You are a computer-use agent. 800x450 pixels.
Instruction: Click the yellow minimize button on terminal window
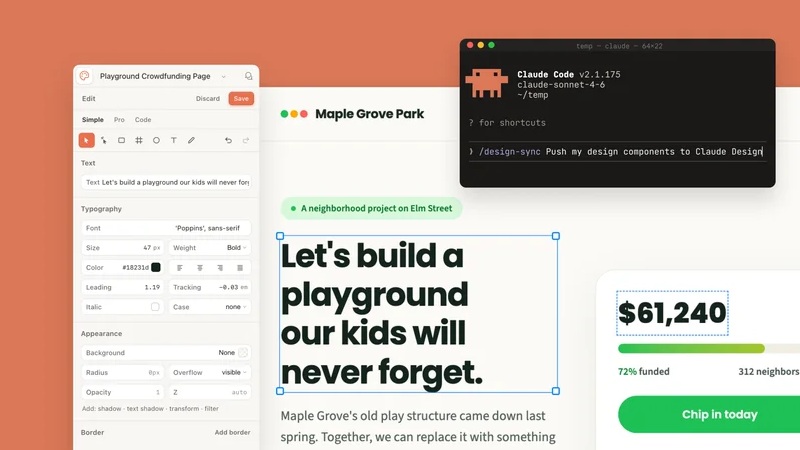click(481, 45)
